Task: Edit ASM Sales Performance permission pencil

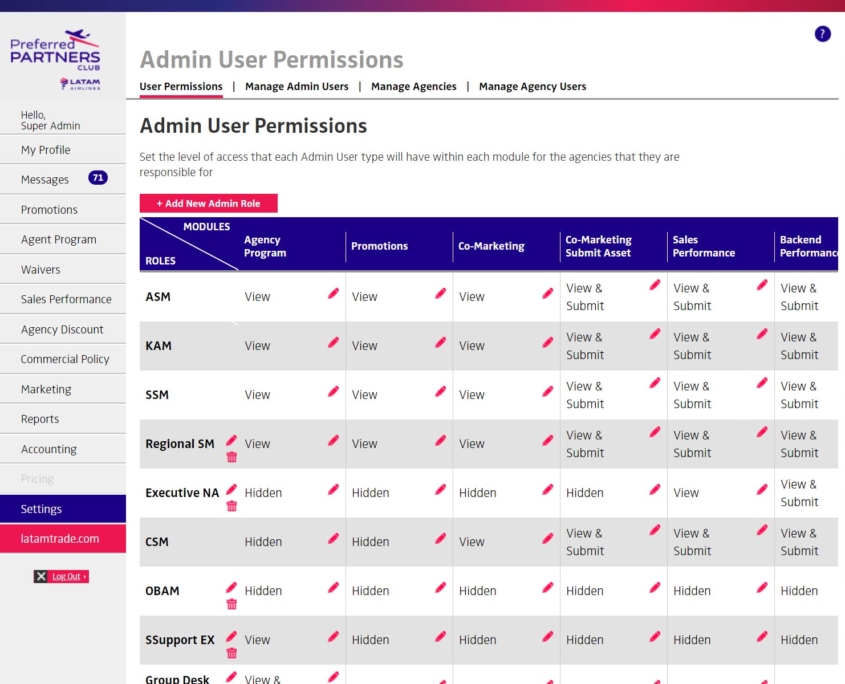Action: click(x=762, y=285)
